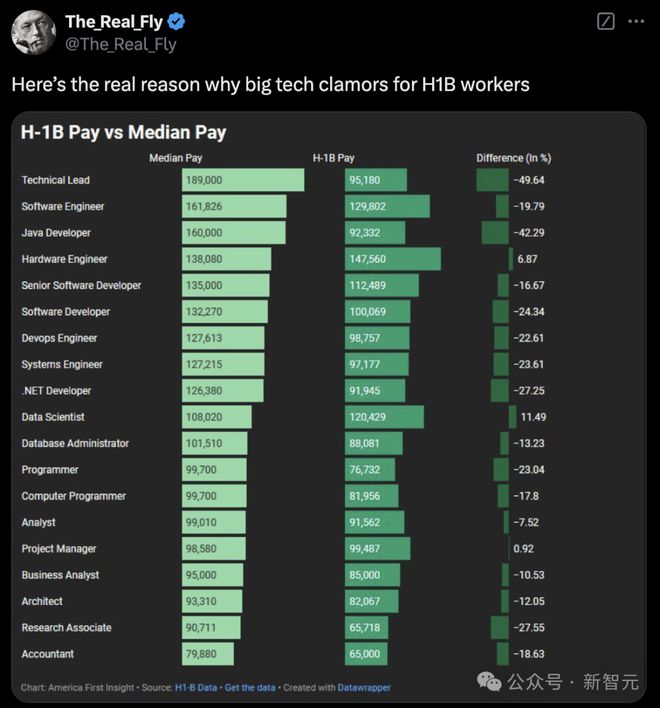Viewport: 660px width, 708px height.
Task: Open the Datawrapper link
Action: pos(364,688)
